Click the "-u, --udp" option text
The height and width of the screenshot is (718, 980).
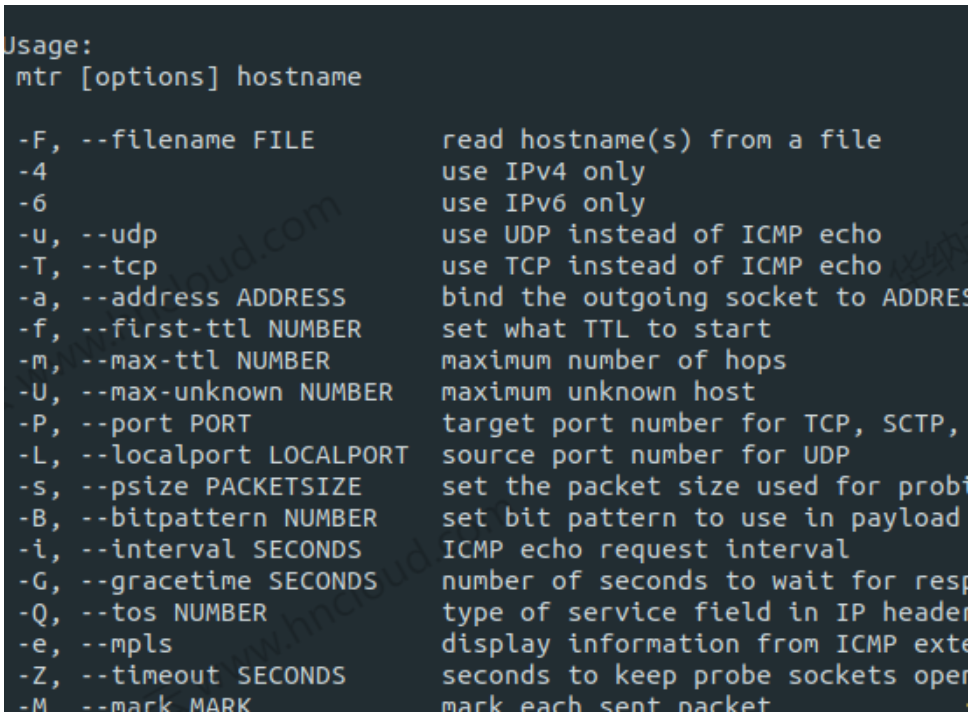[x=88, y=235]
